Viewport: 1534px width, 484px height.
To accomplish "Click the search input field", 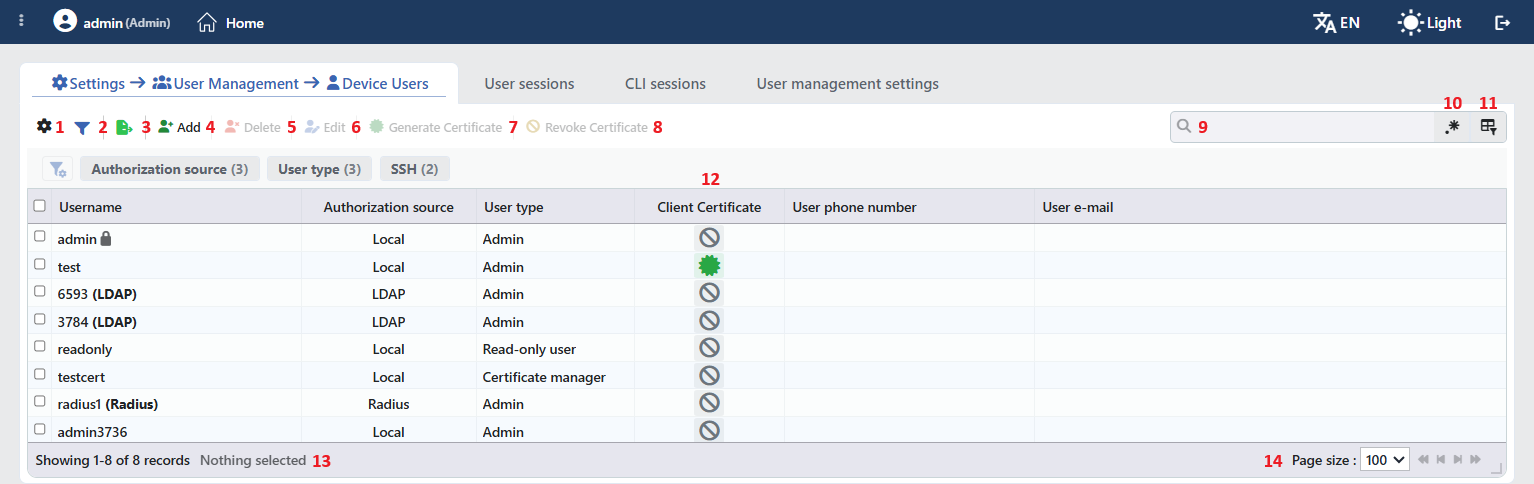I will tap(1302, 127).
